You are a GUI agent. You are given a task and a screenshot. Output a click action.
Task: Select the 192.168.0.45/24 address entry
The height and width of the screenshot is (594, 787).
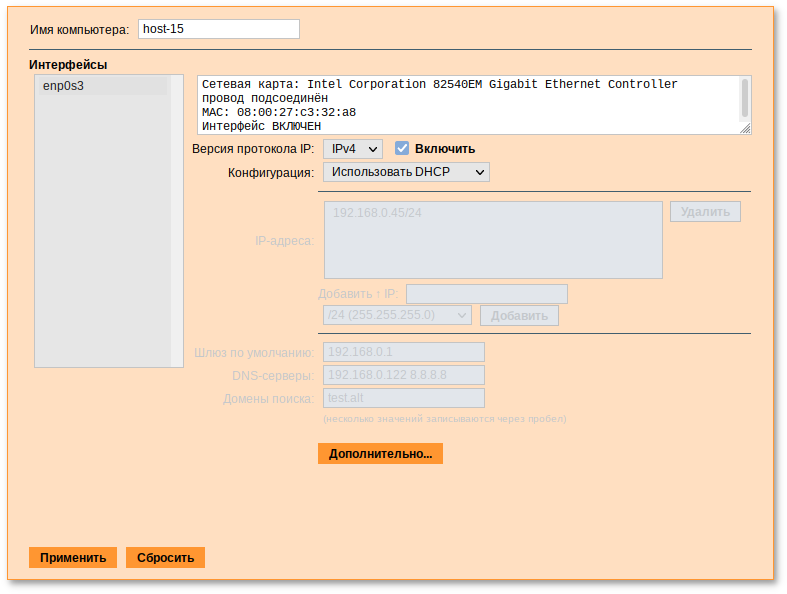pos(377,213)
